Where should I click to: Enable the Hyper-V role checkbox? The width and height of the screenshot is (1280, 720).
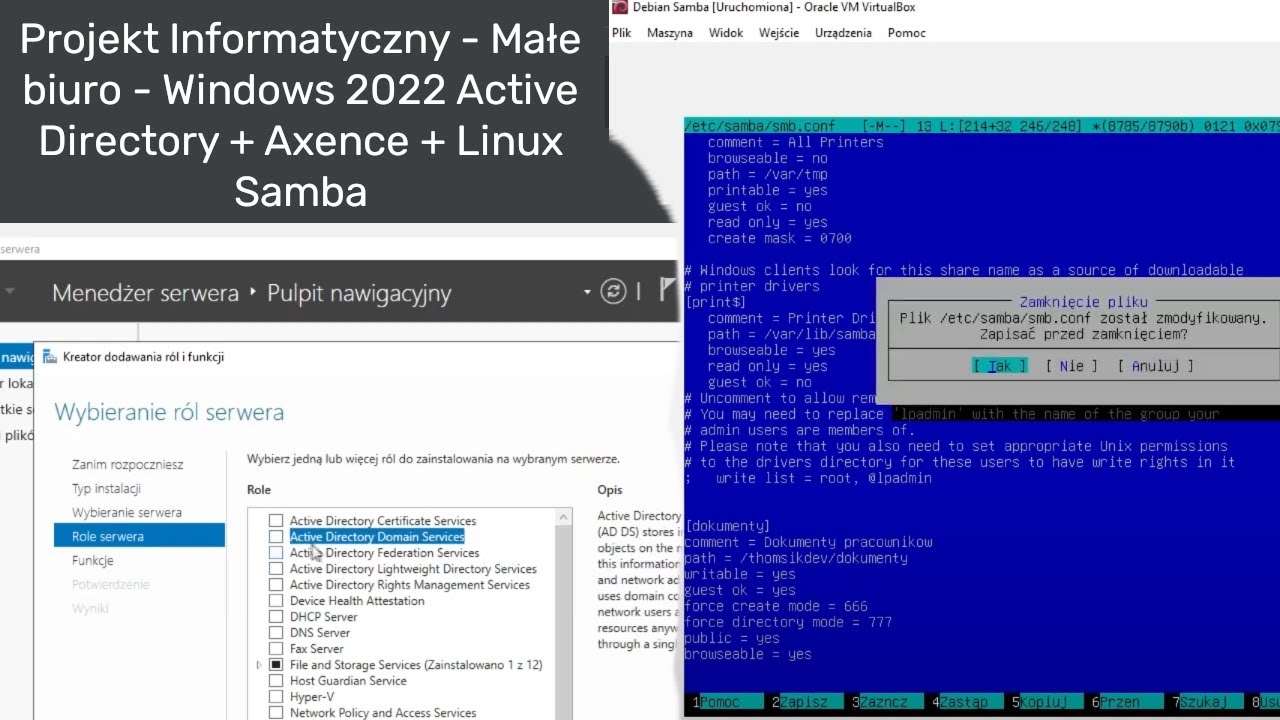pos(276,697)
